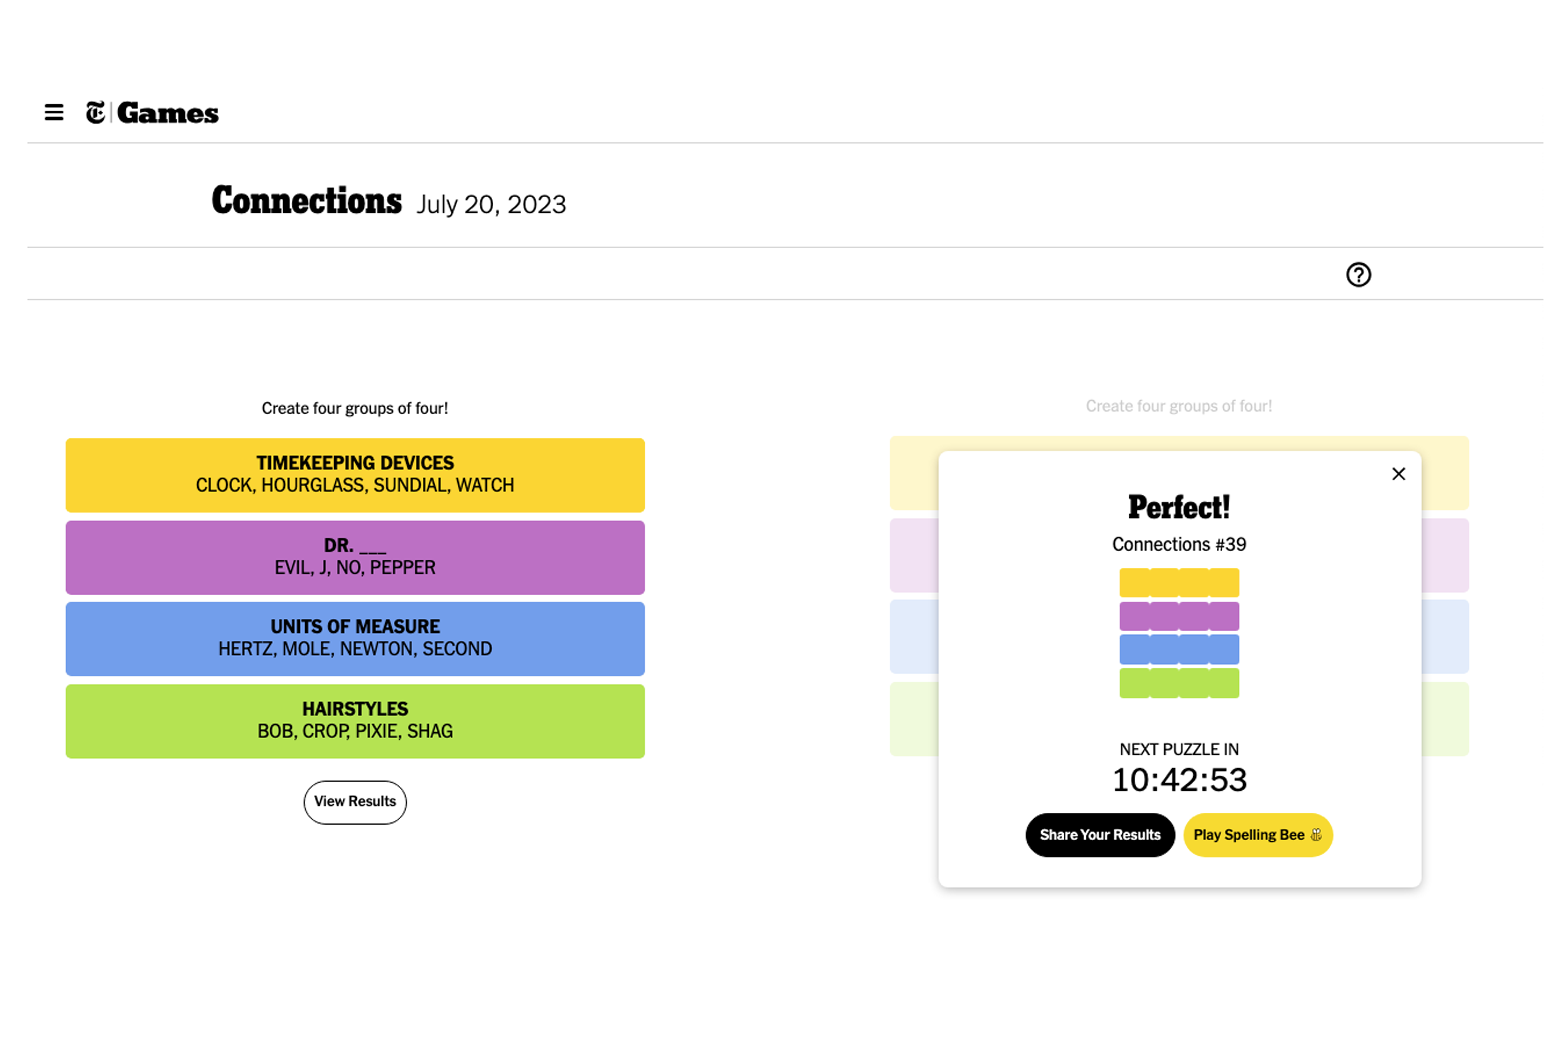Expand the UNITS OF MEASURE group
This screenshot has width=1560, height=1040.
(x=355, y=638)
